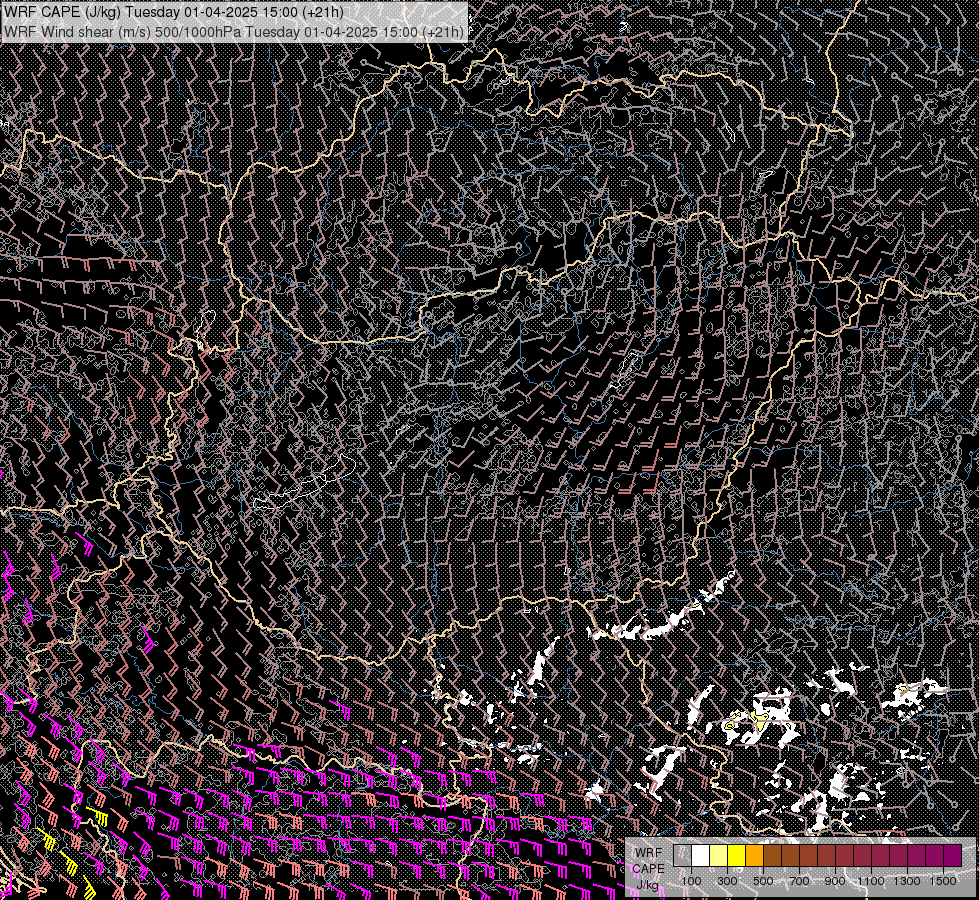This screenshot has width=979, height=900.
Task: Click the legend value '900'
Action: pos(835,881)
